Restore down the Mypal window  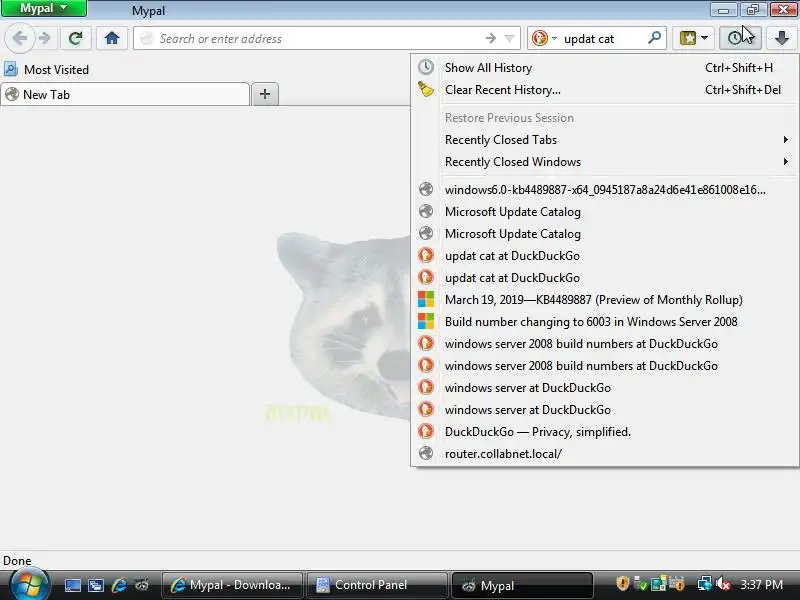tap(753, 9)
